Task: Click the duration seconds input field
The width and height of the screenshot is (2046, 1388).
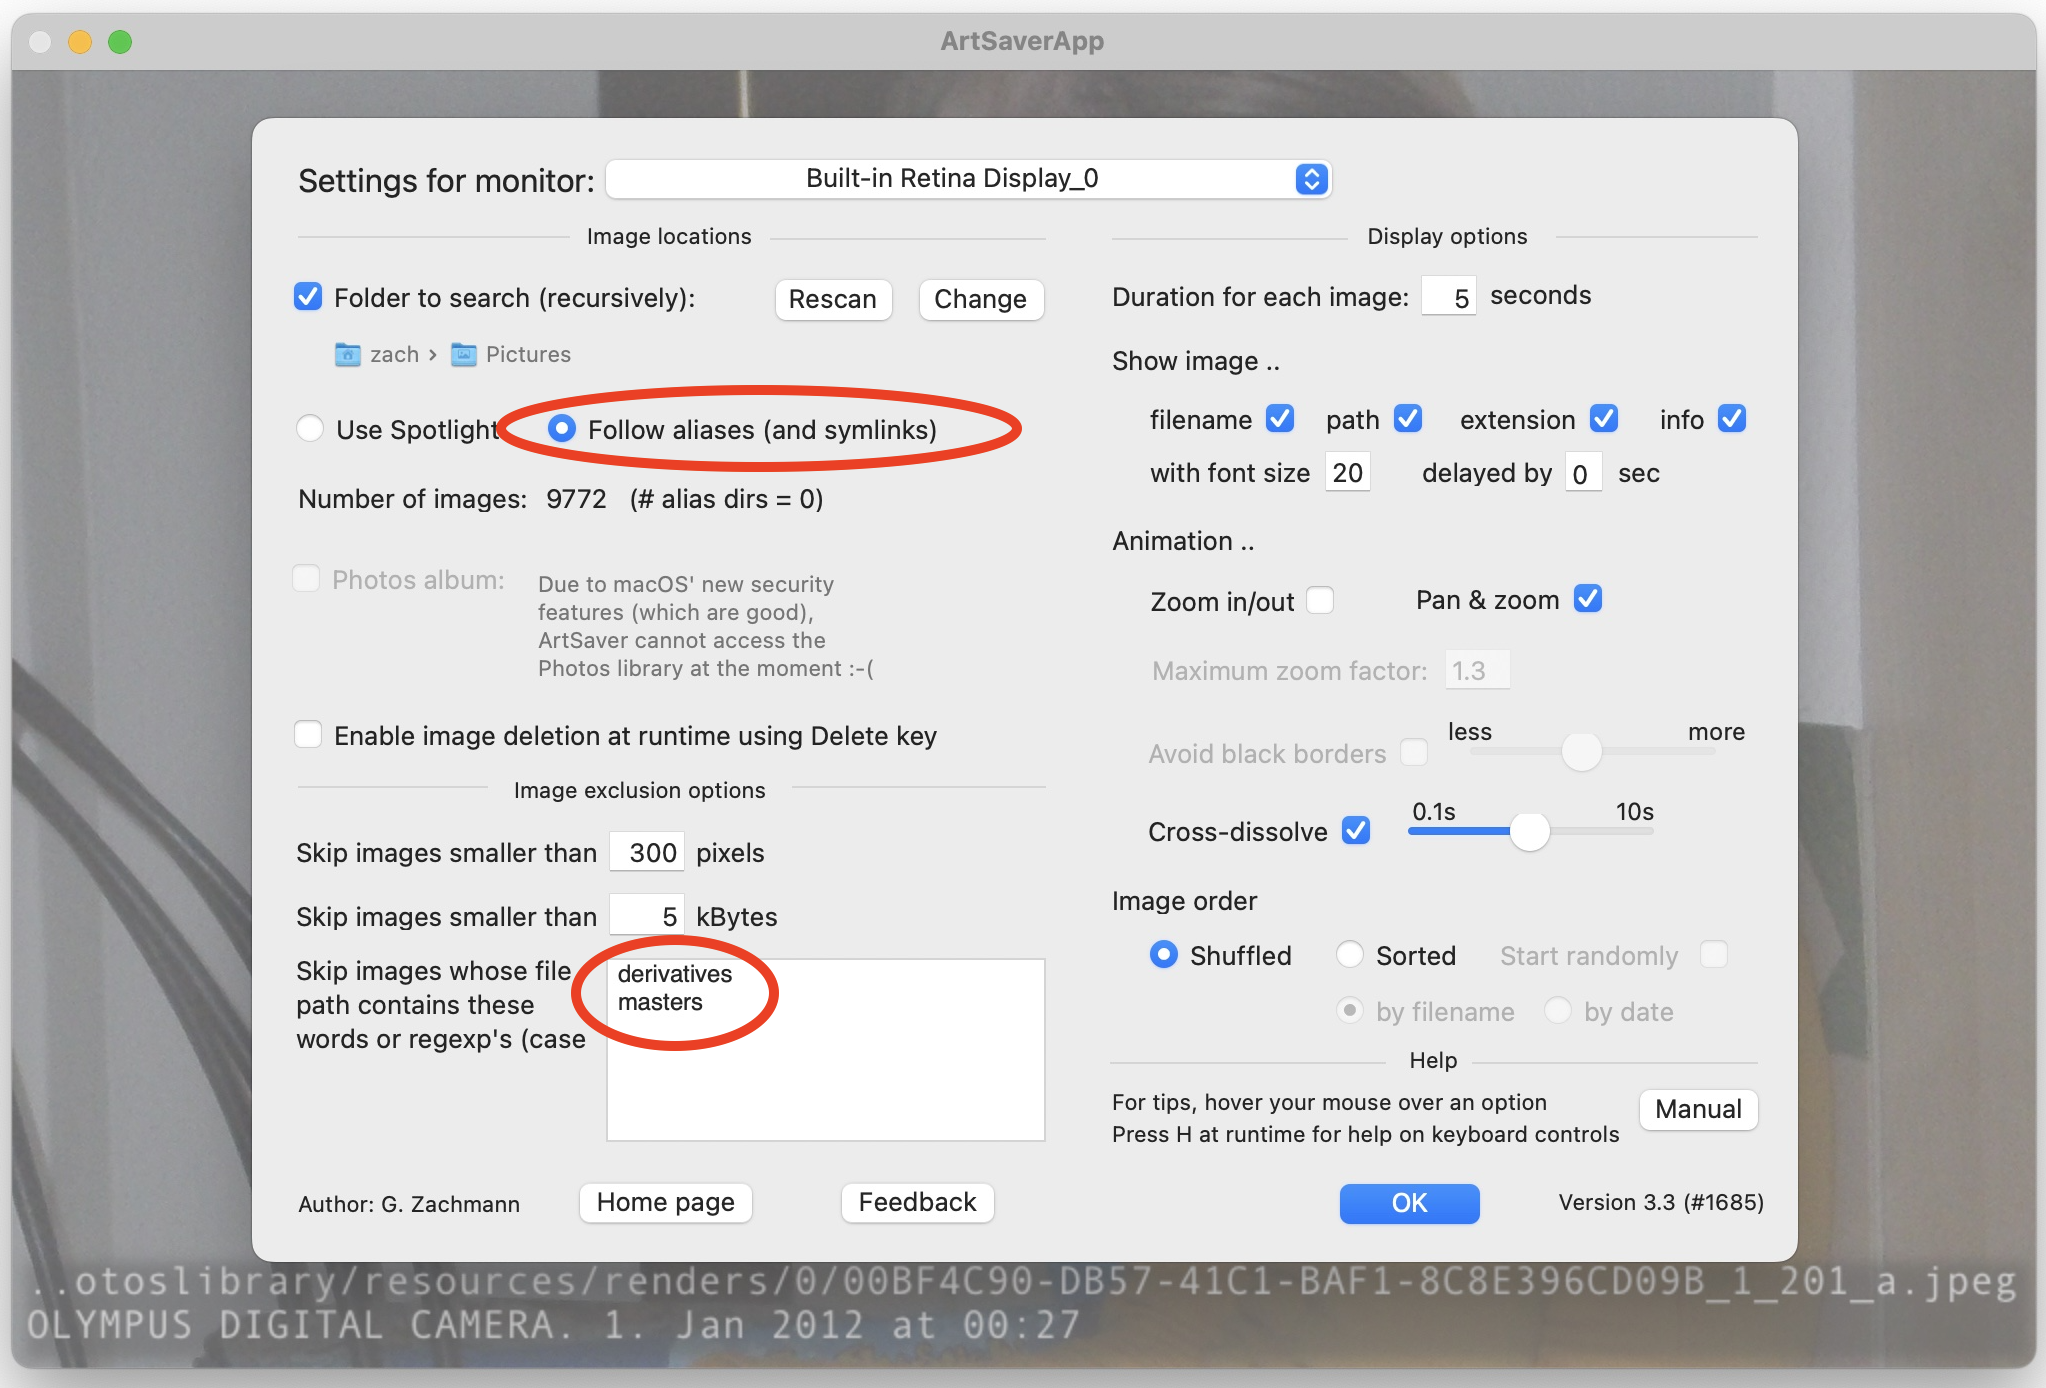Action: pyautogui.click(x=1449, y=297)
